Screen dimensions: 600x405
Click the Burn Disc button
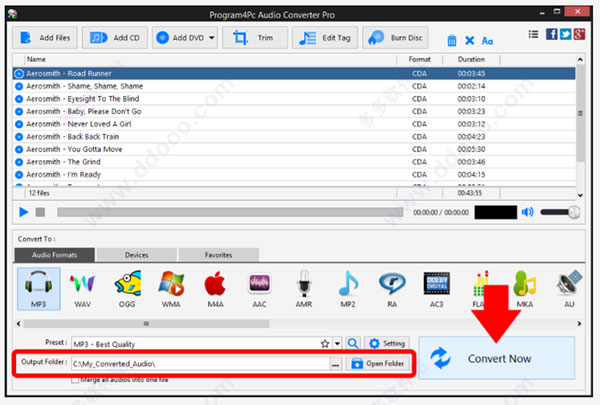[x=395, y=38]
